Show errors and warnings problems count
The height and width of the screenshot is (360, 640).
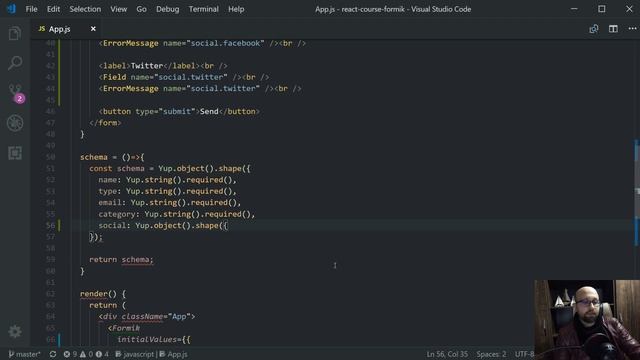pyautogui.click(x=86, y=354)
